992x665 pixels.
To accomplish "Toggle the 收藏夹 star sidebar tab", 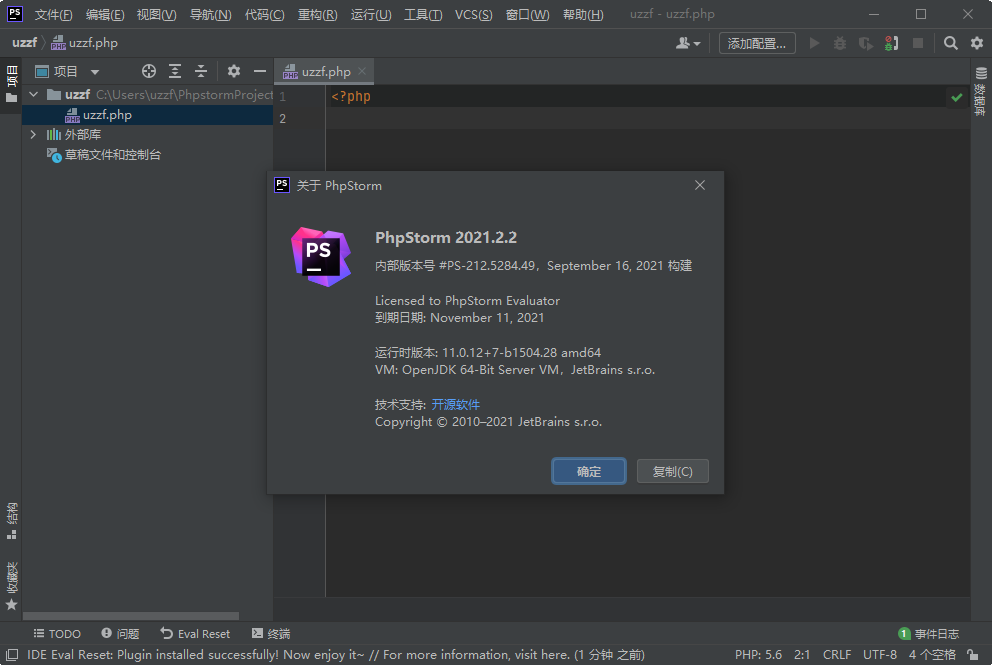I will pyautogui.click(x=11, y=586).
